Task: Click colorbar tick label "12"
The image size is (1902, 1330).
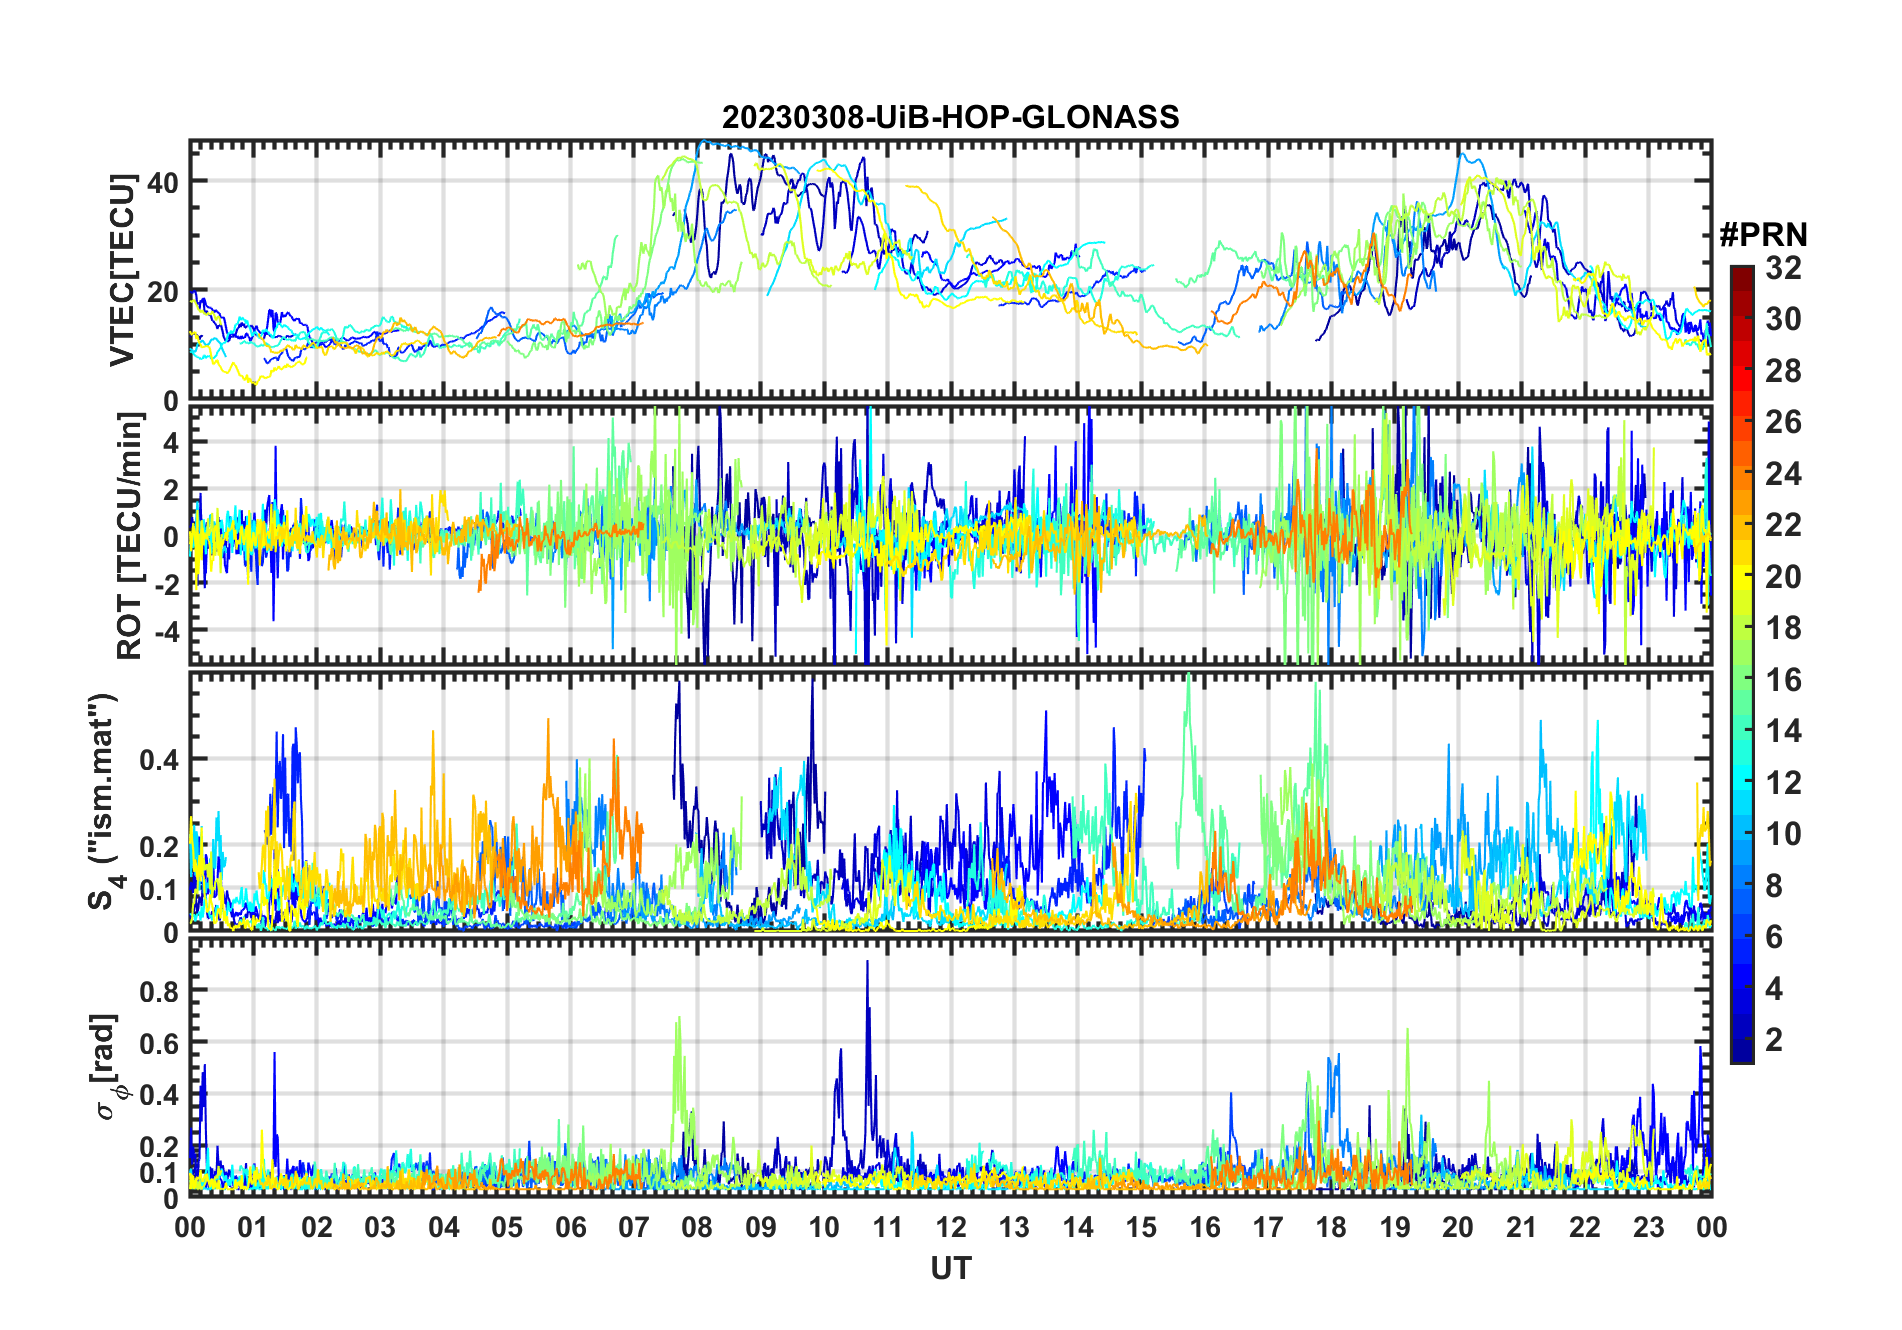Action: point(1783,783)
